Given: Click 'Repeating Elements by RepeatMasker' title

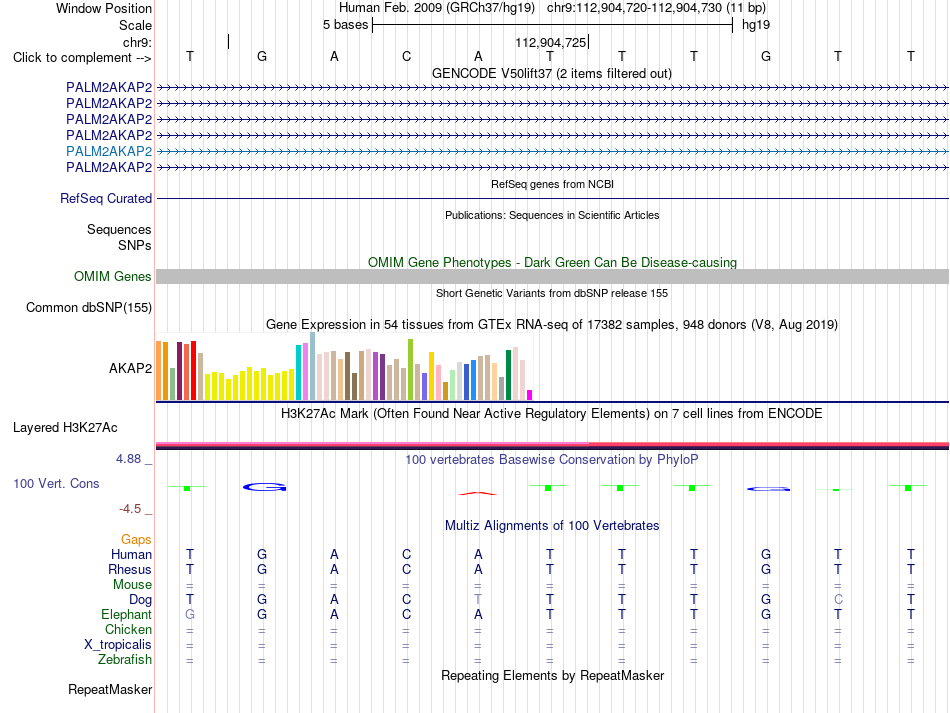Looking at the screenshot, I should [553, 675].
